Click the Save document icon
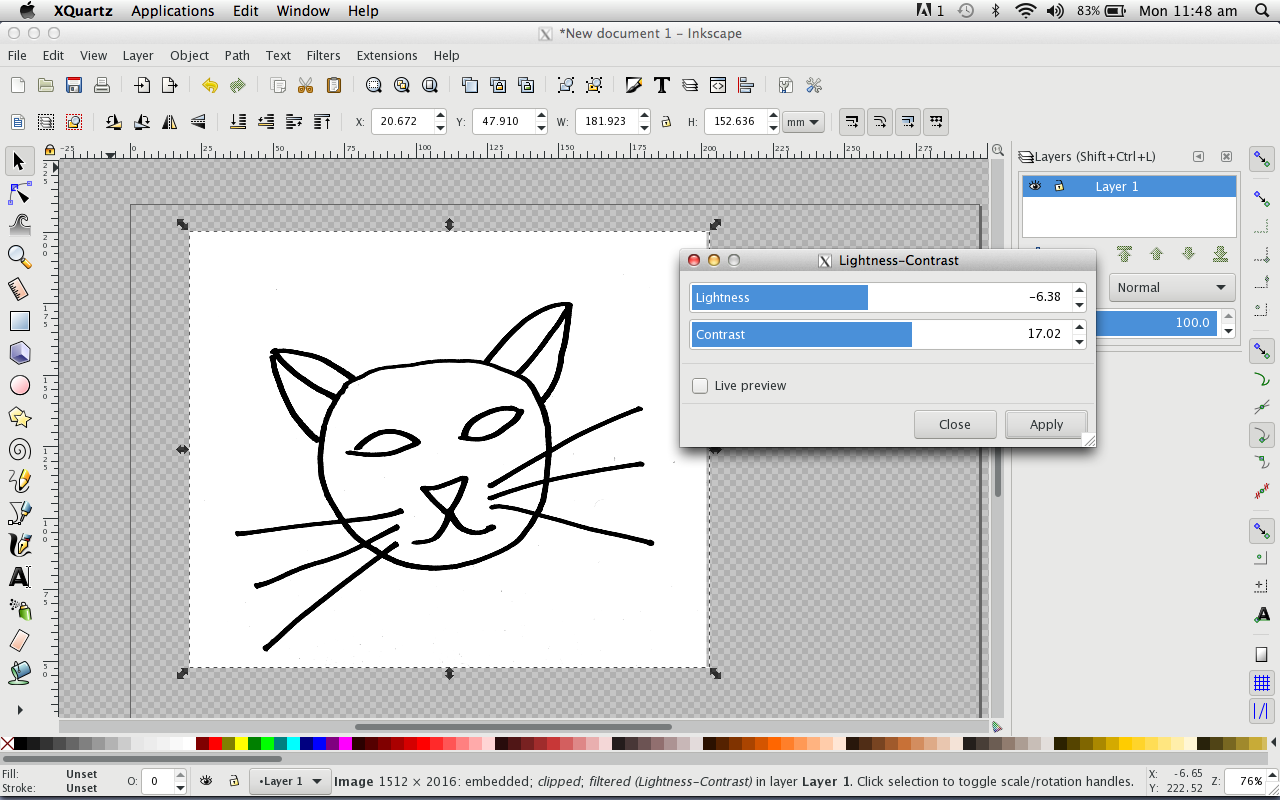1280x800 pixels. click(x=74, y=85)
